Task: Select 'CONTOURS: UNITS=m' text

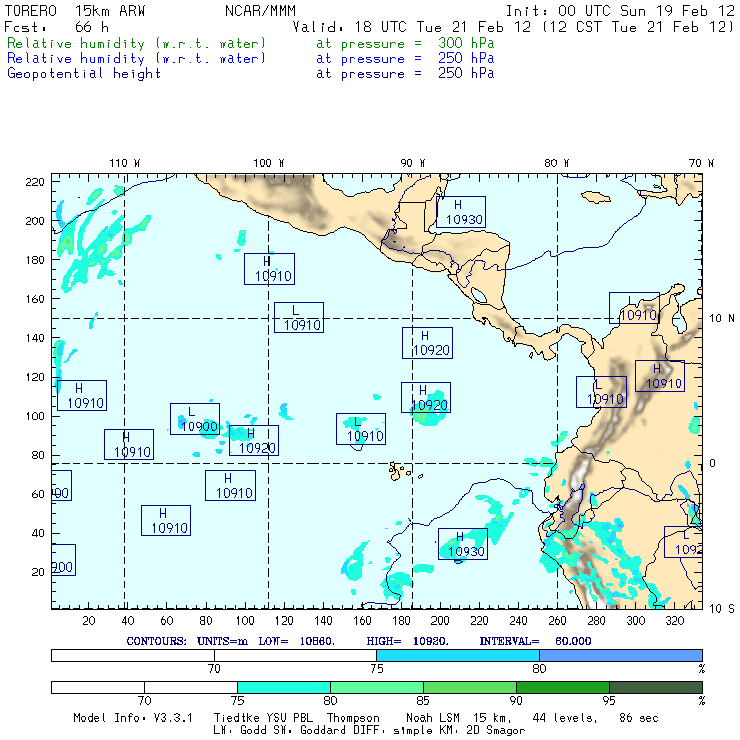Action: (187, 641)
